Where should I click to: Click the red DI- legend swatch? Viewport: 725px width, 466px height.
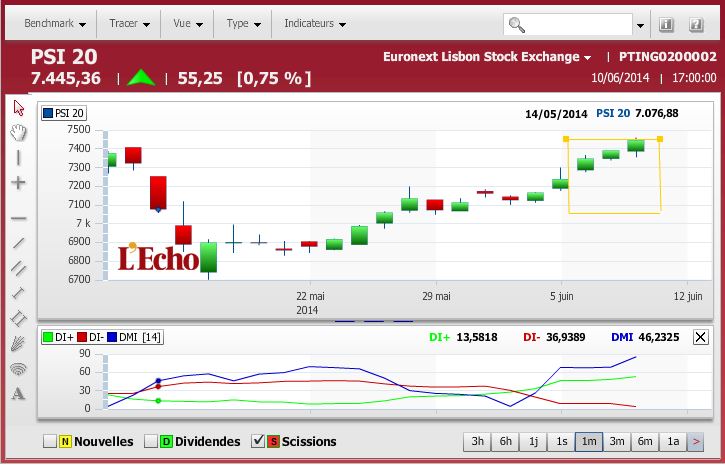coord(82,337)
